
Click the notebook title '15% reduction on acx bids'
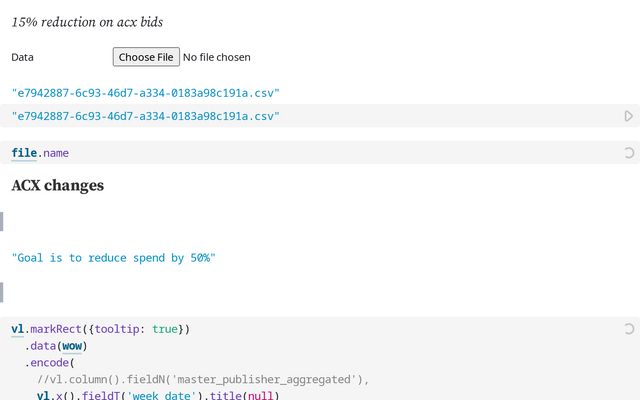coord(87,22)
